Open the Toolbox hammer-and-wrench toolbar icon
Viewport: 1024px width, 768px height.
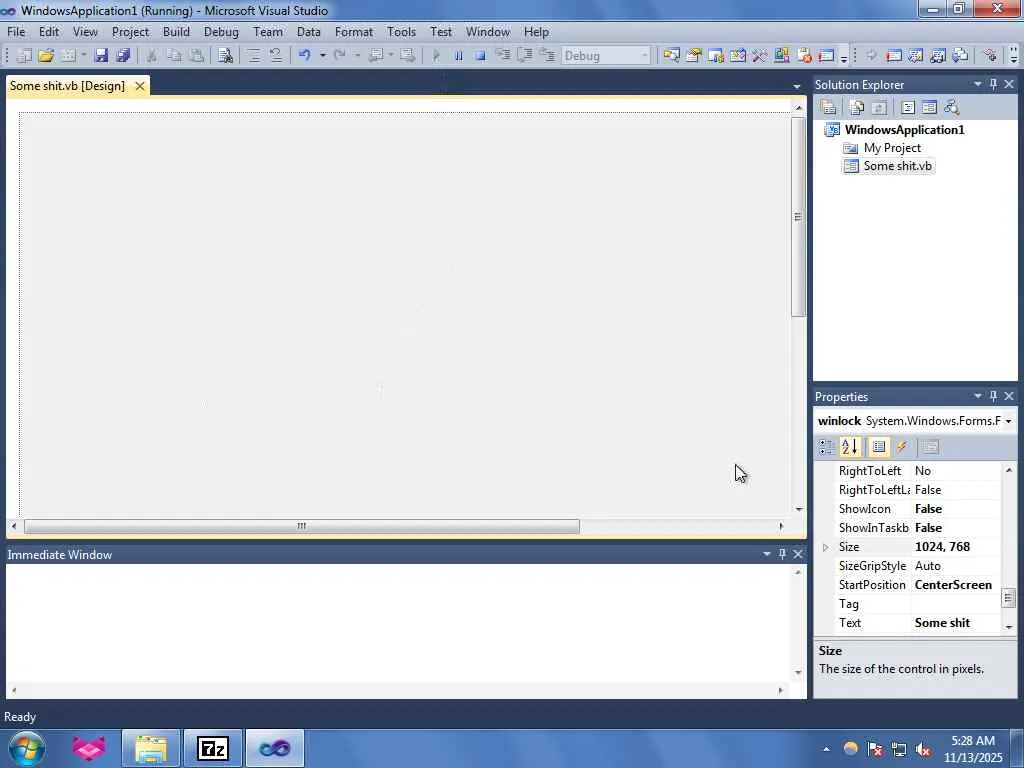pos(760,56)
